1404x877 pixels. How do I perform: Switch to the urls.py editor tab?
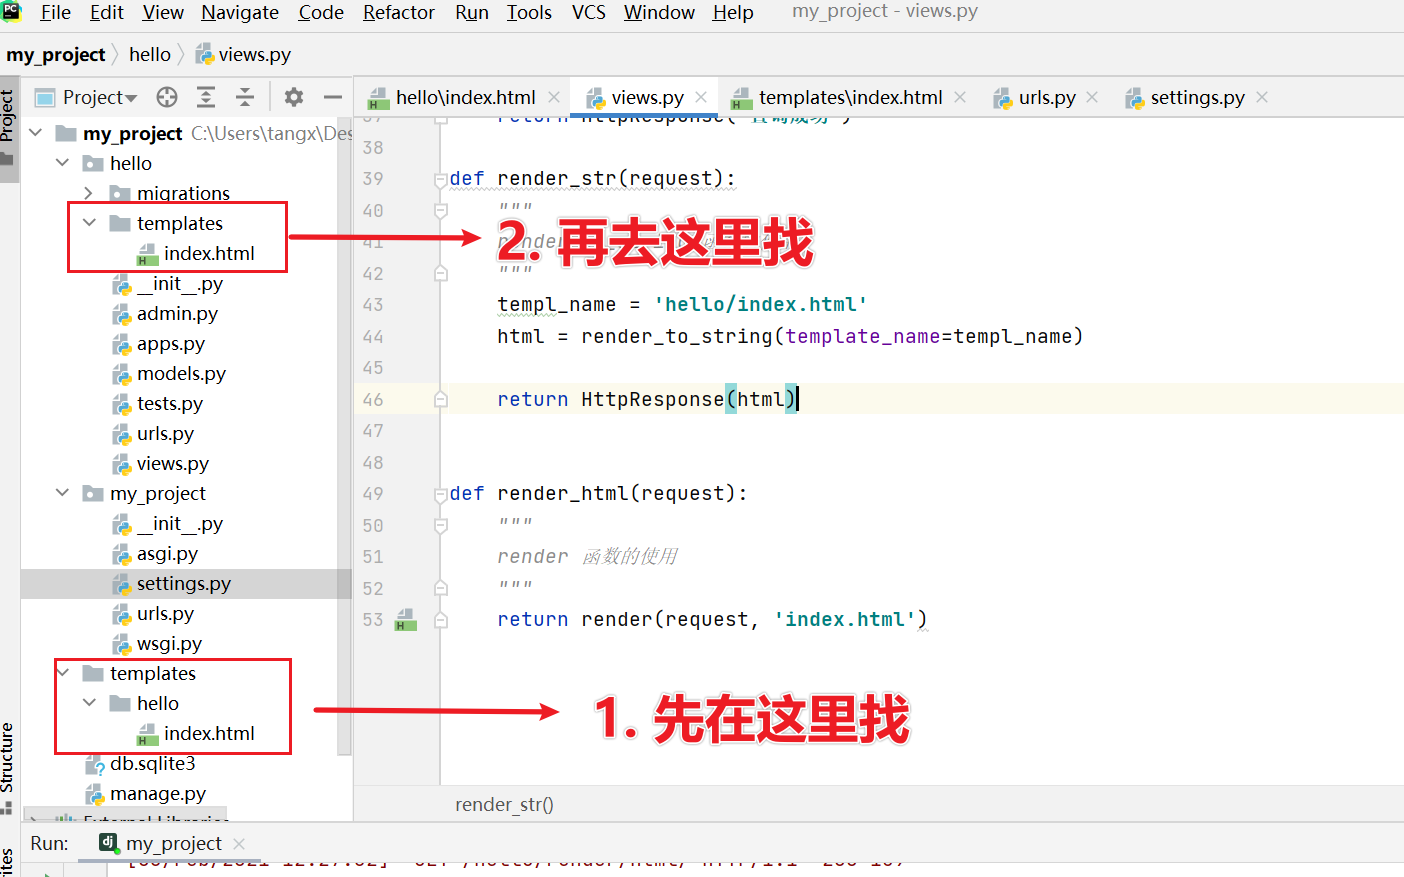coord(1047,97)
